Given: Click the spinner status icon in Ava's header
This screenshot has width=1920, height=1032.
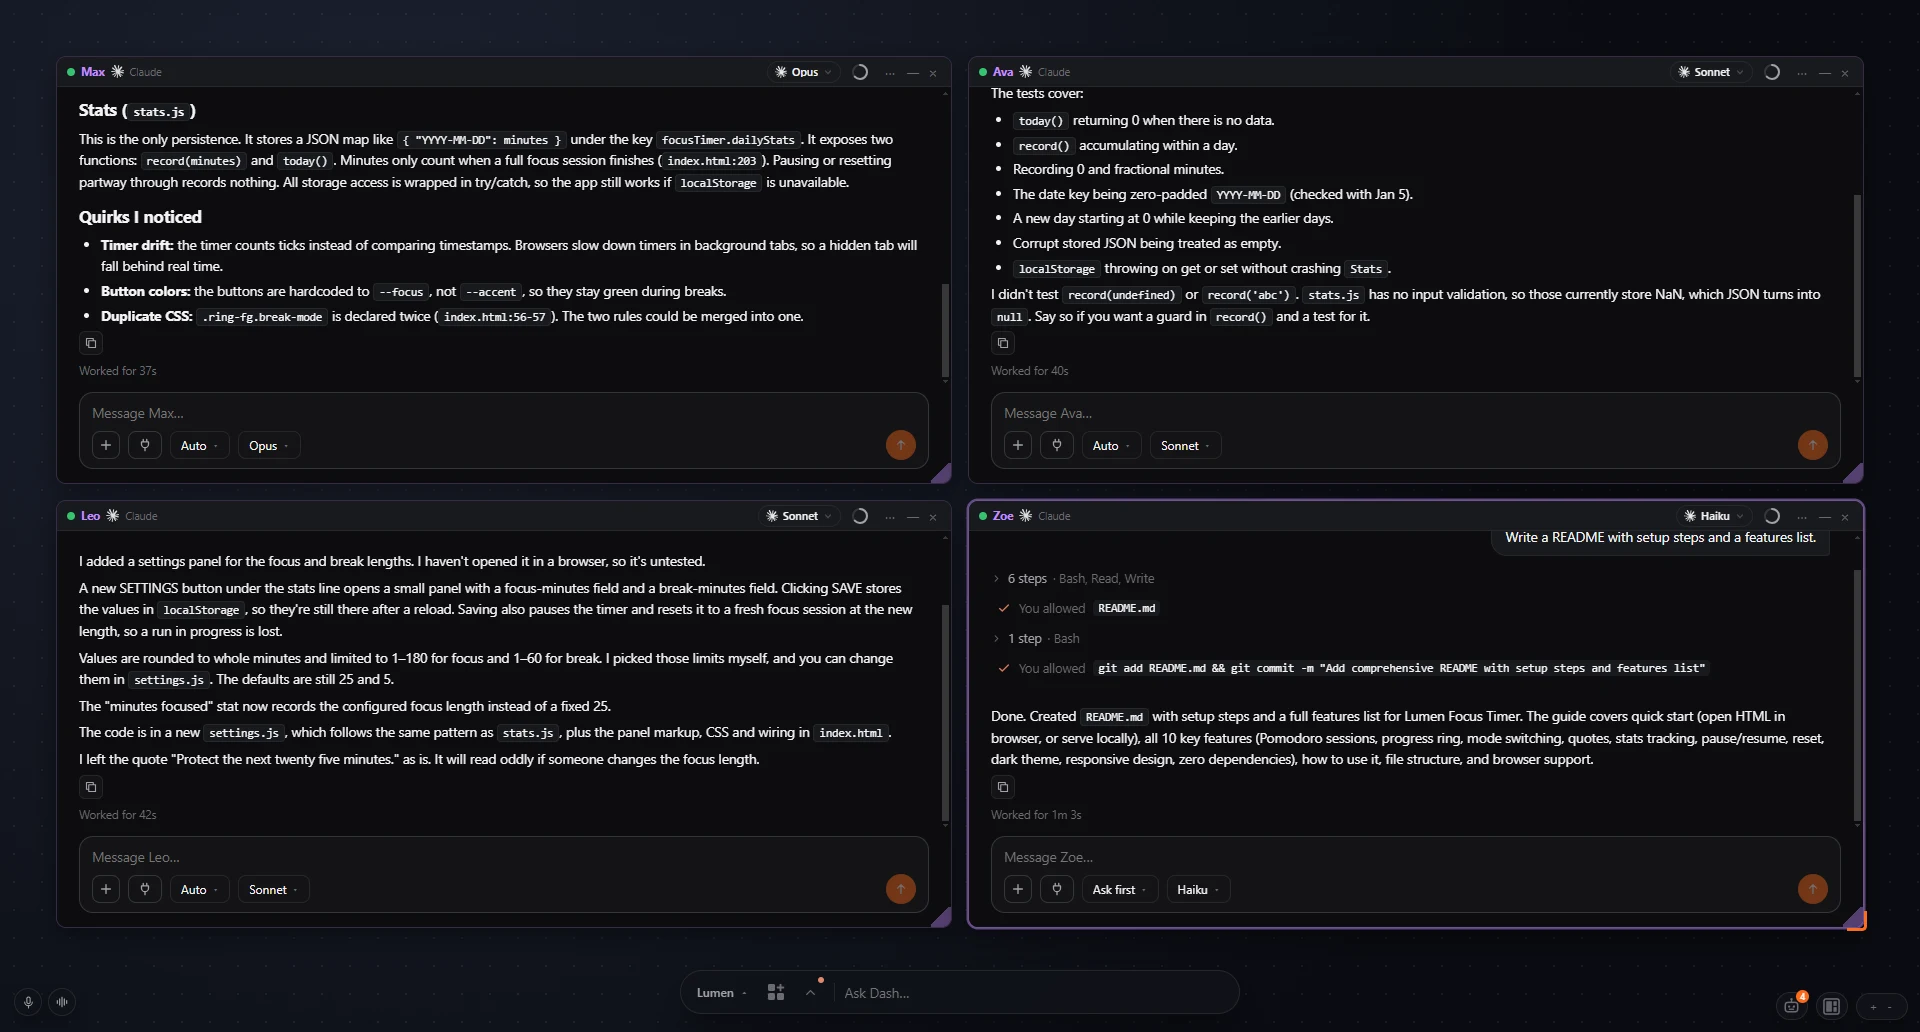Looking at the screenshot, I should [1772, 72].
